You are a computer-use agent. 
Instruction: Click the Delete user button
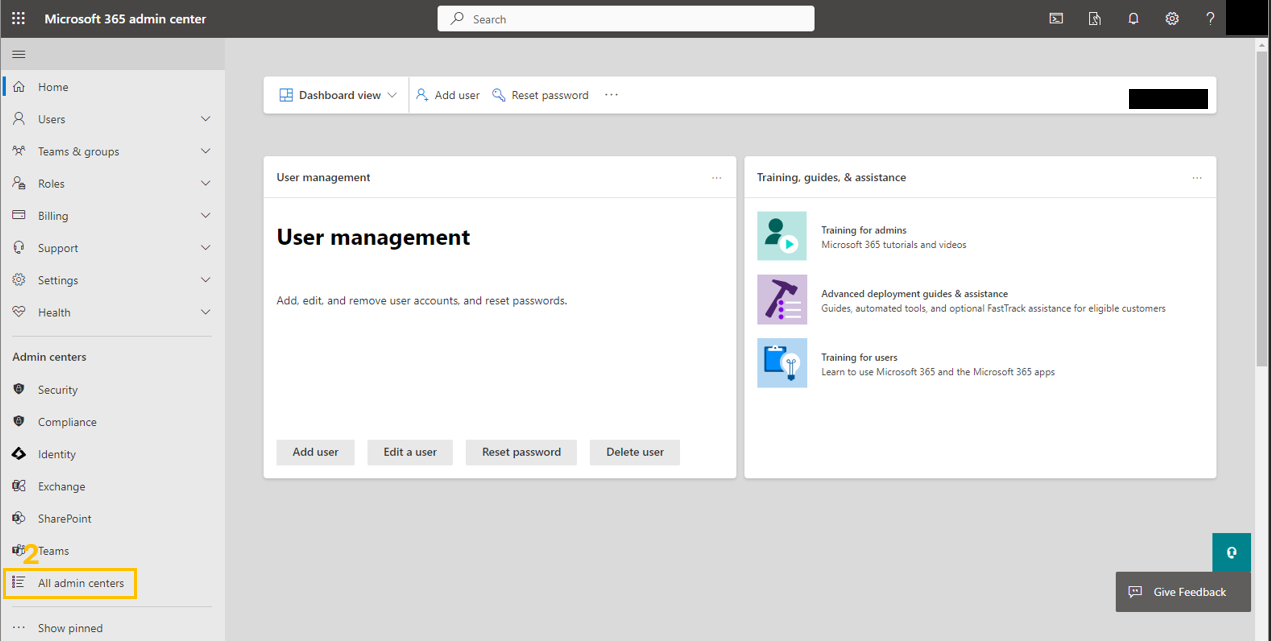[635, 452]
